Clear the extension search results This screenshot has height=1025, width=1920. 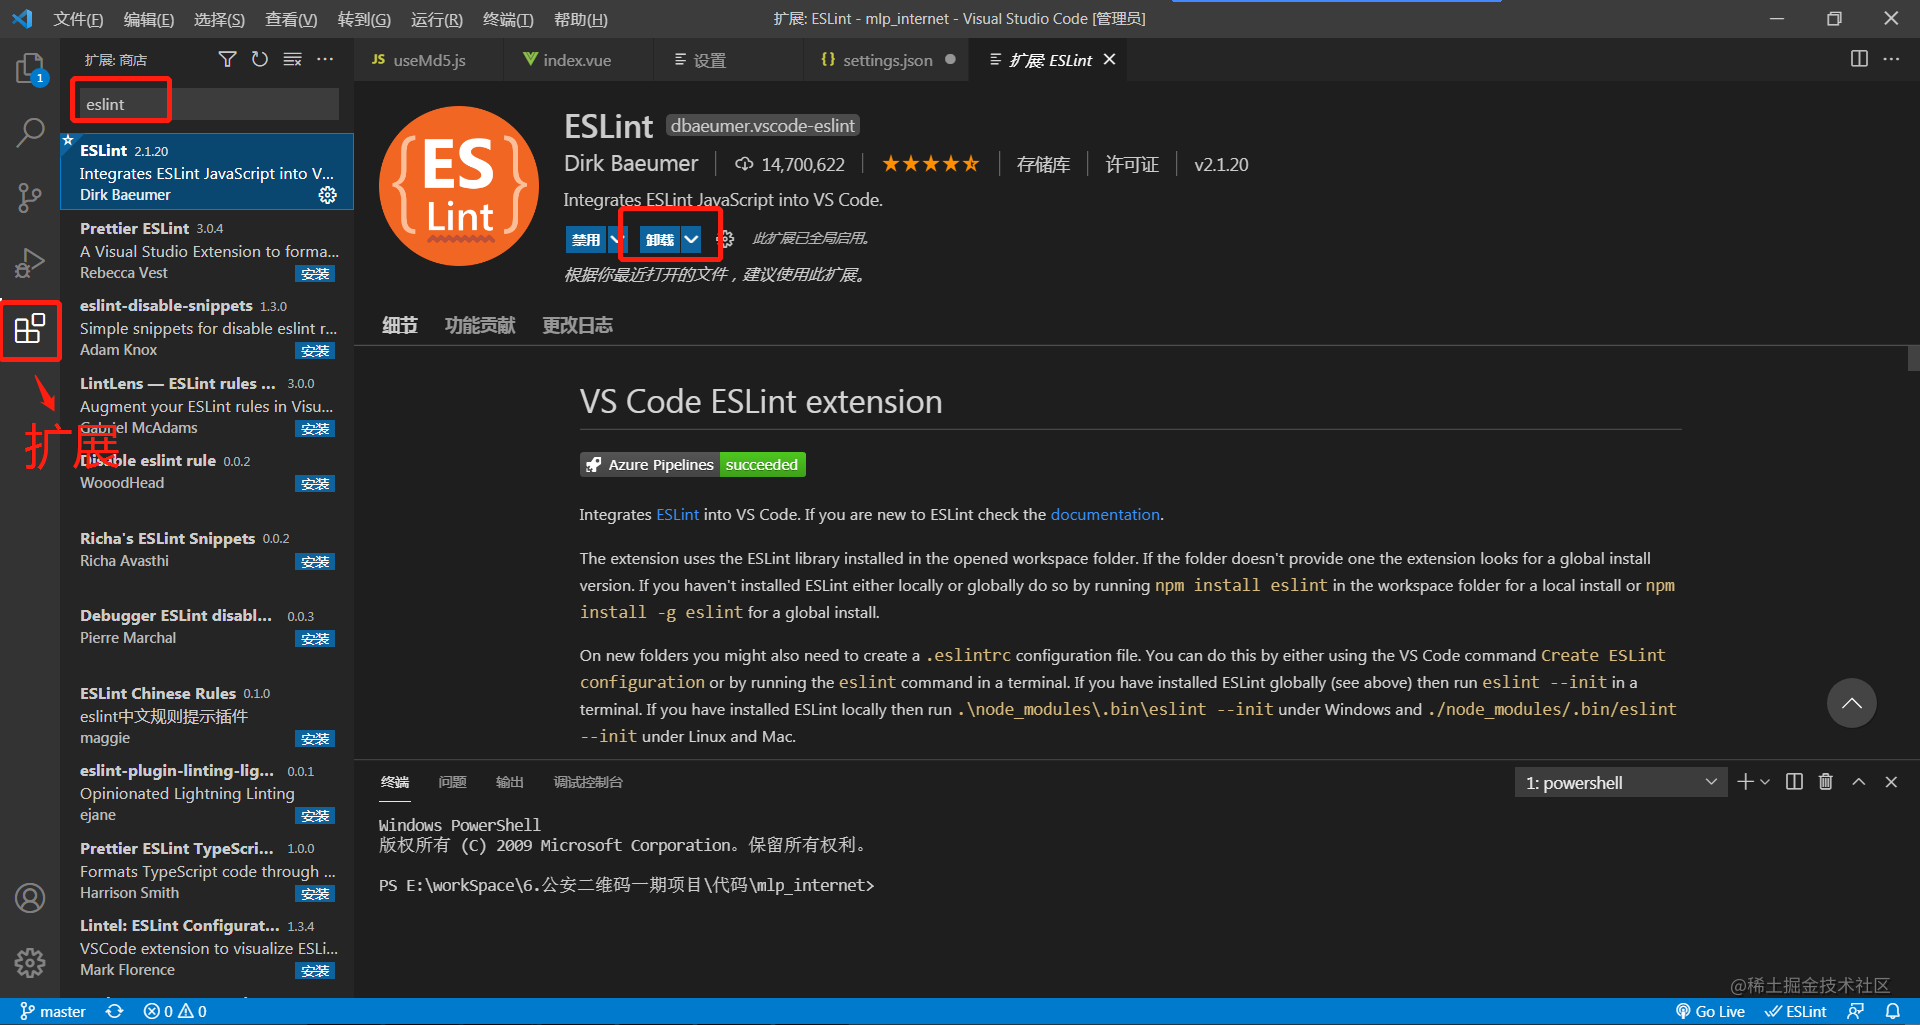pos(292,59)
